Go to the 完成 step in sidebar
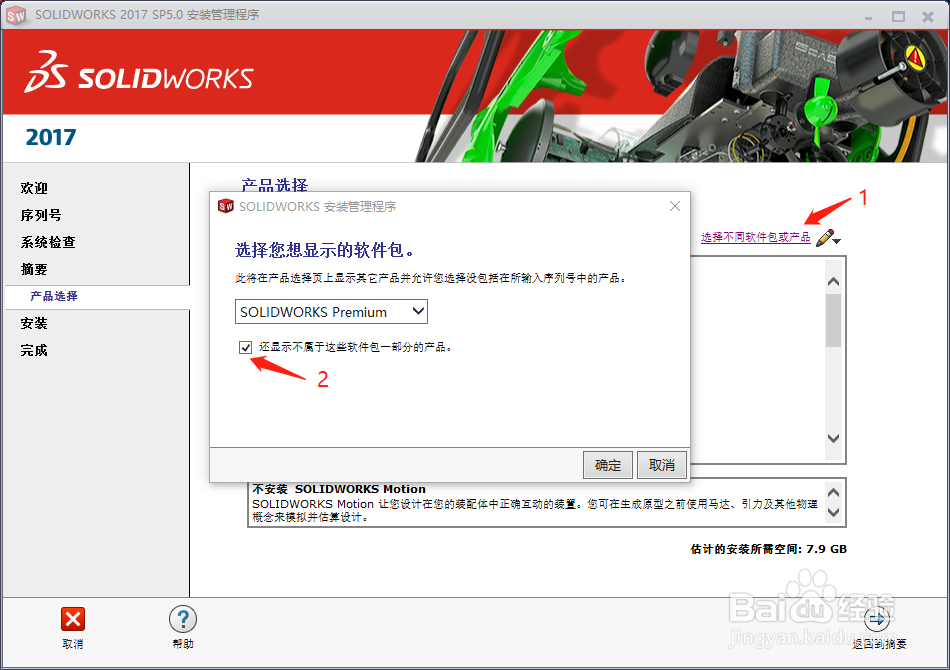 [x=34, y=350]
